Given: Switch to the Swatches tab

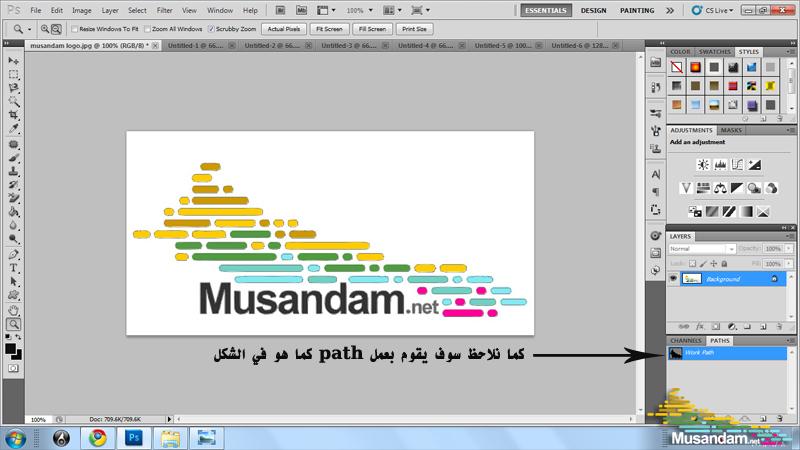Looking at the screenshot, I should pyautogui.click(x=714, y=52).
